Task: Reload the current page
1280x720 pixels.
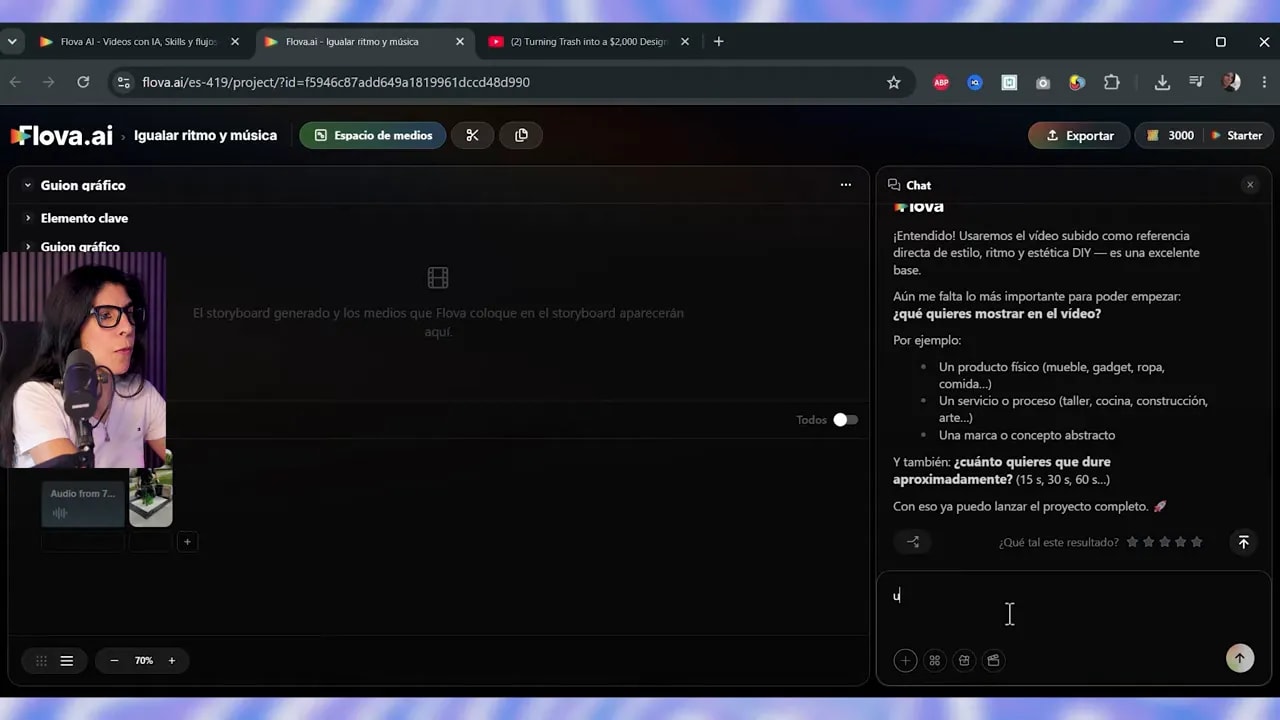Action: [83, 82]
